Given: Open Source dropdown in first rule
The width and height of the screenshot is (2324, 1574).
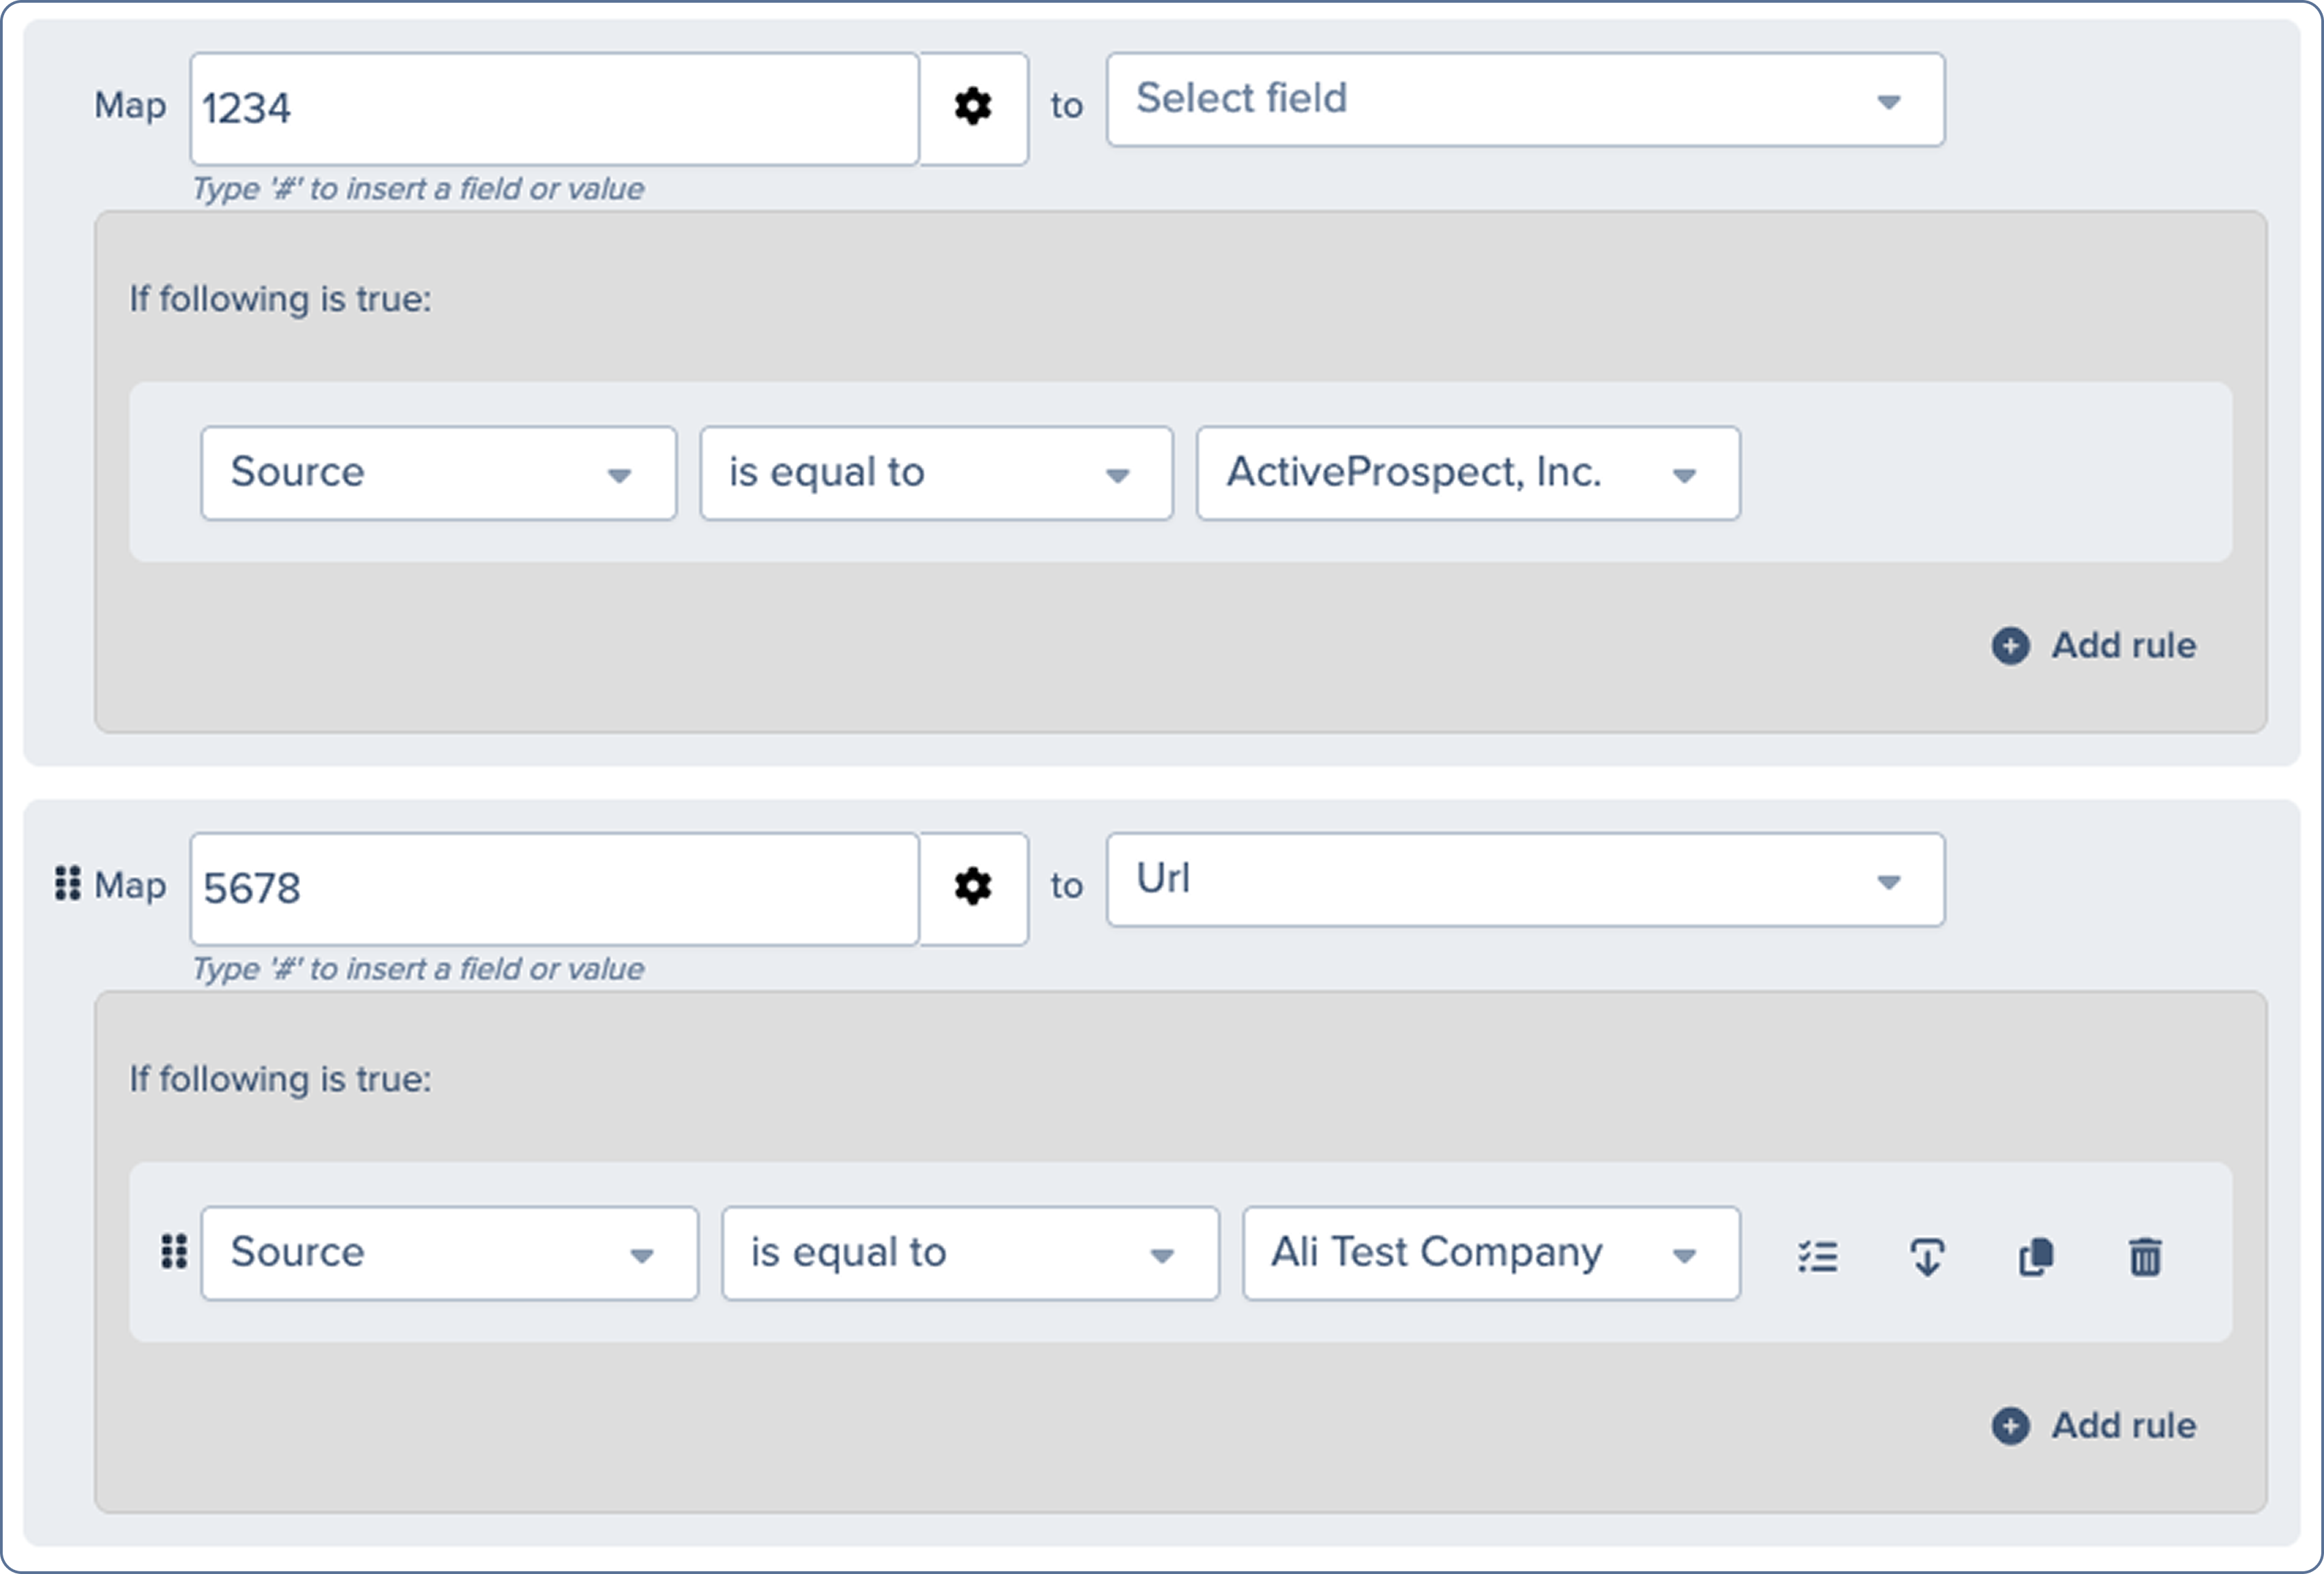Looking at the screenshot, I should (x=438, y=474).
